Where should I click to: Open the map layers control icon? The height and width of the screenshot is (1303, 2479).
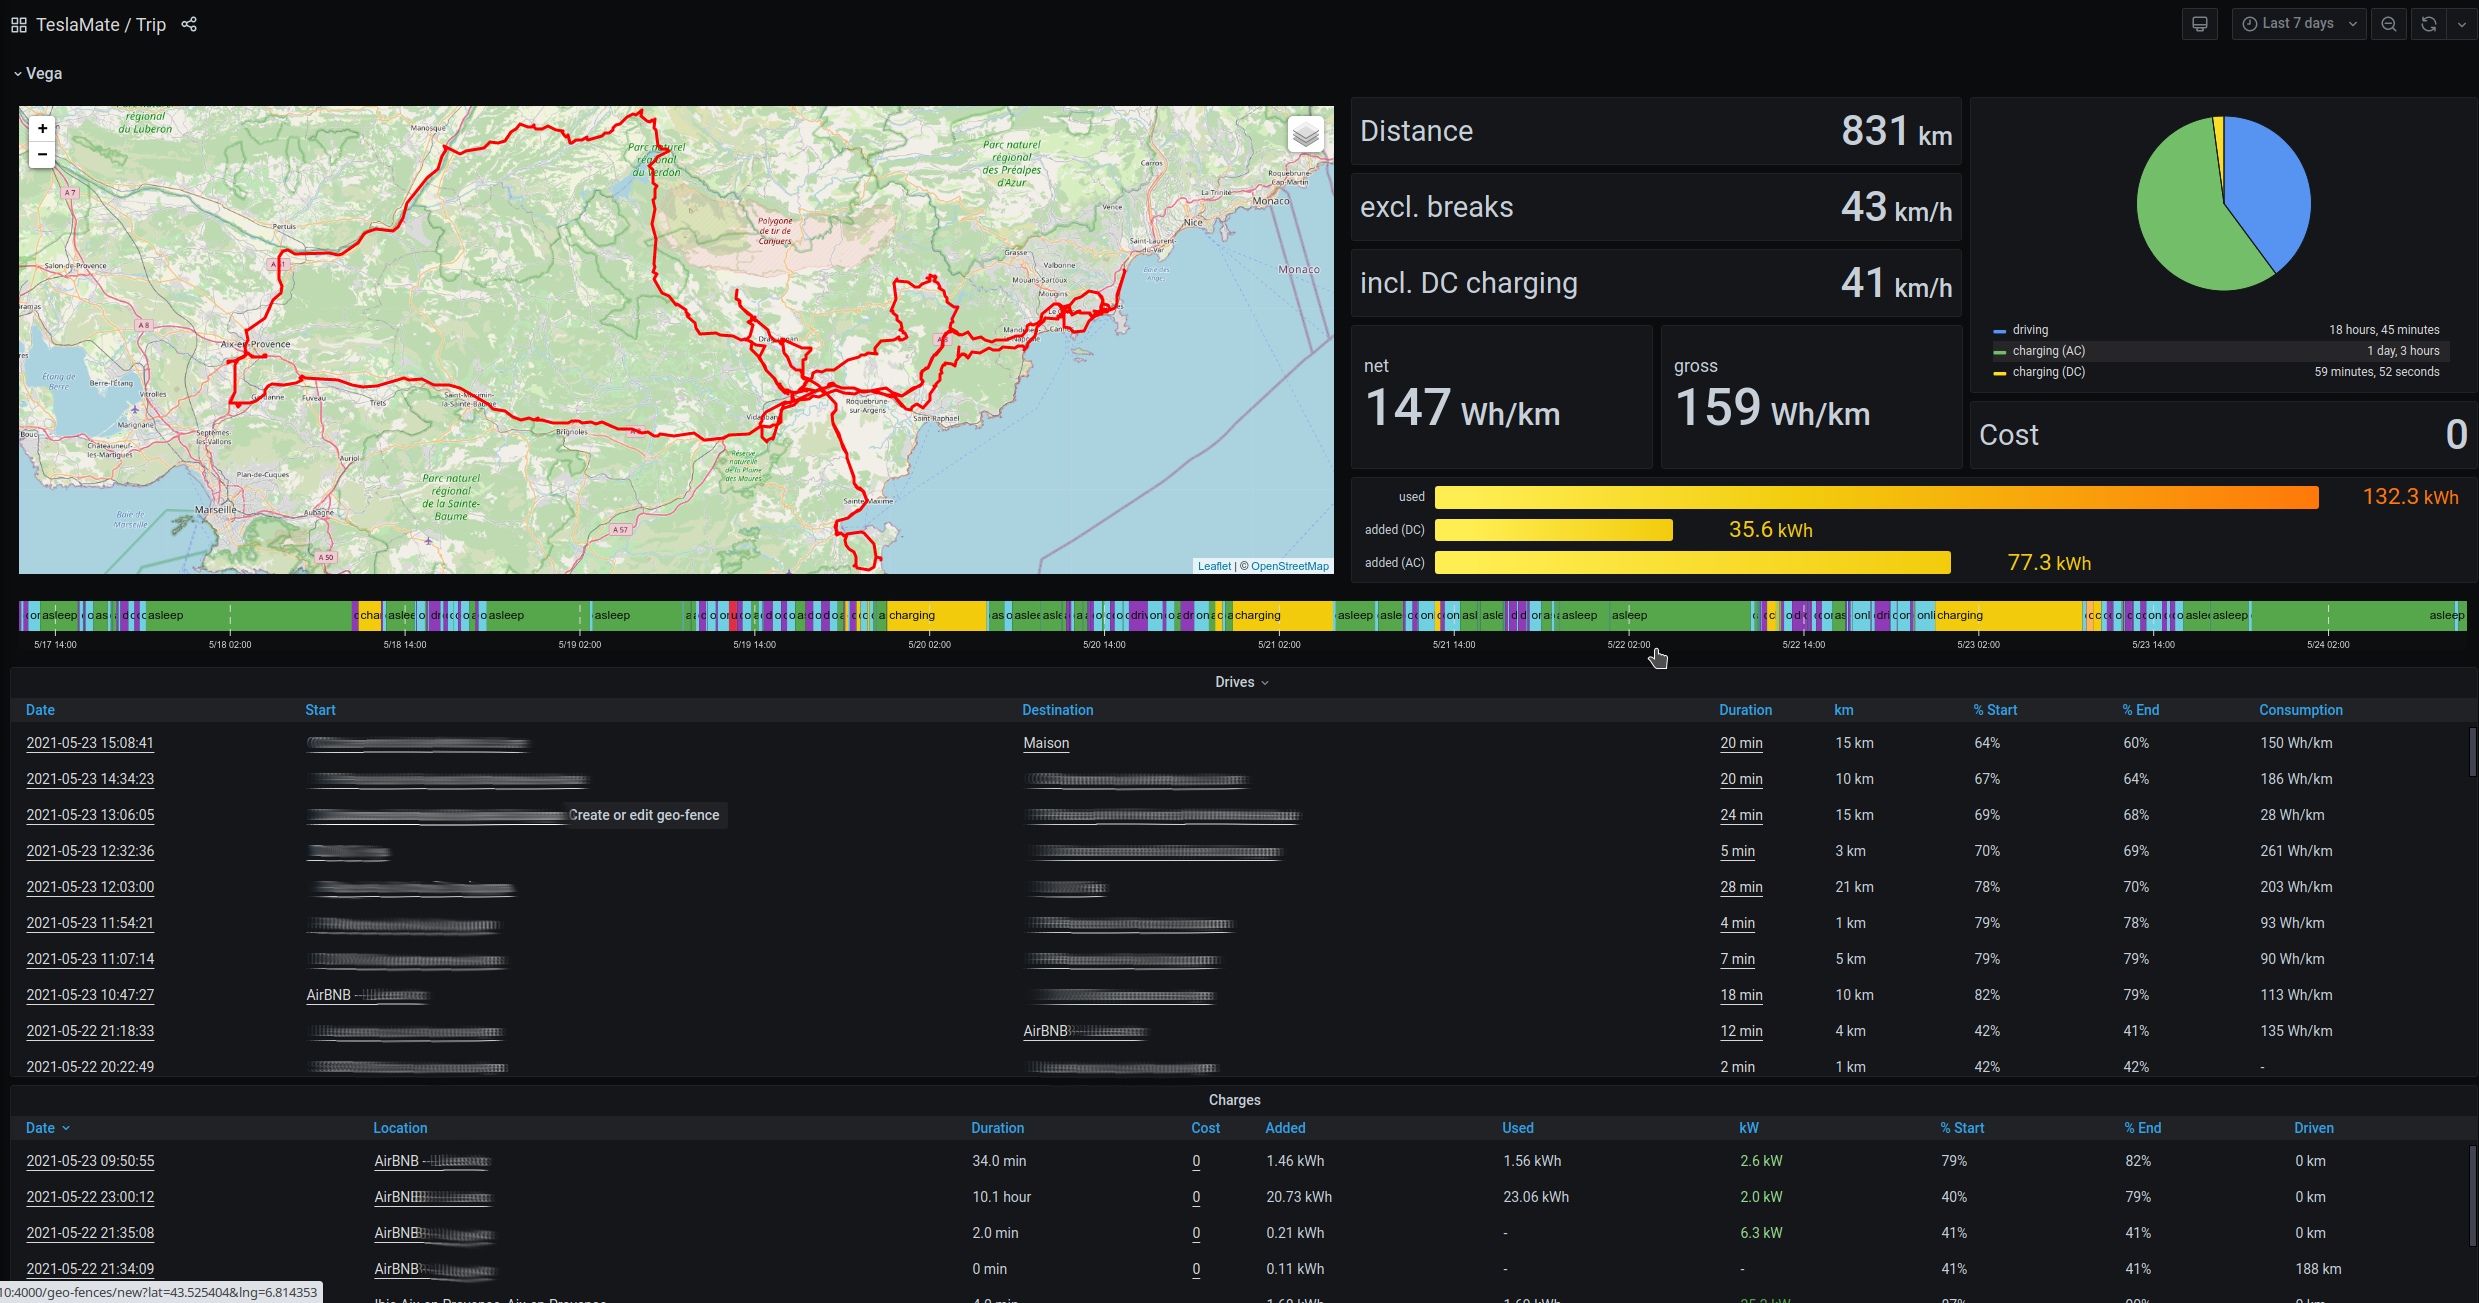[x=1305, y=135]
